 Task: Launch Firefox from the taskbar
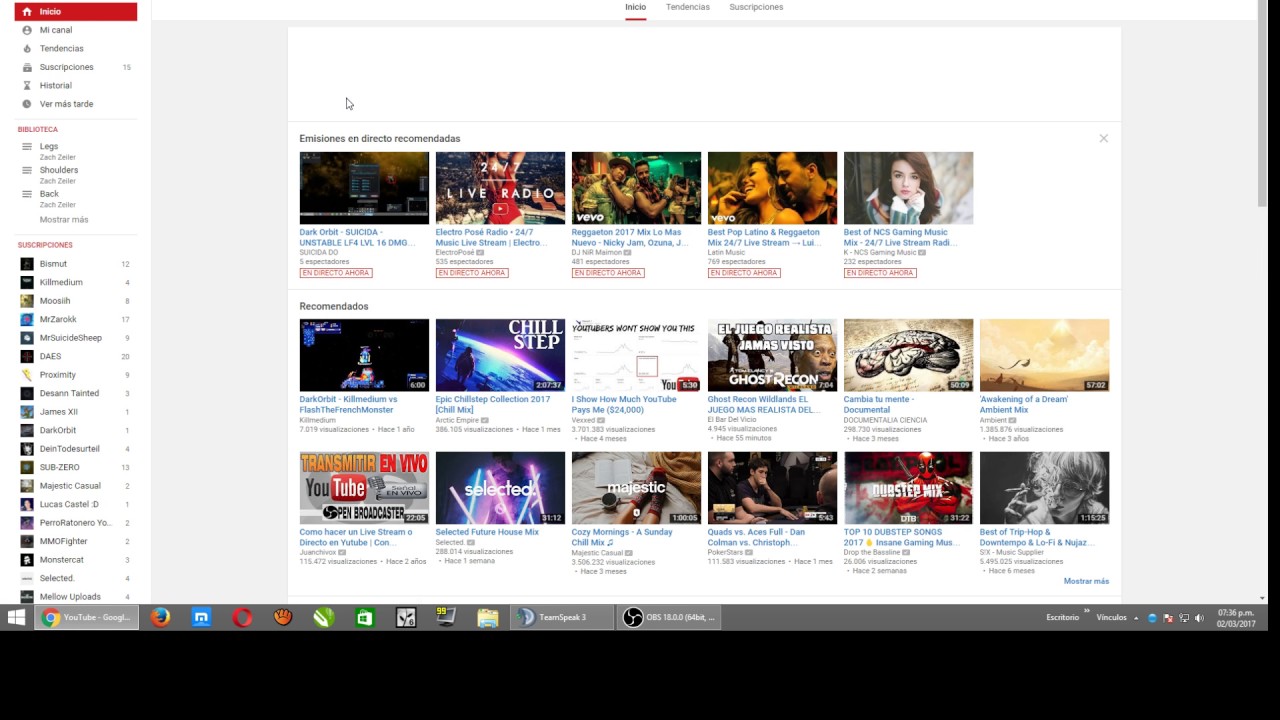[x=160, y=617]
